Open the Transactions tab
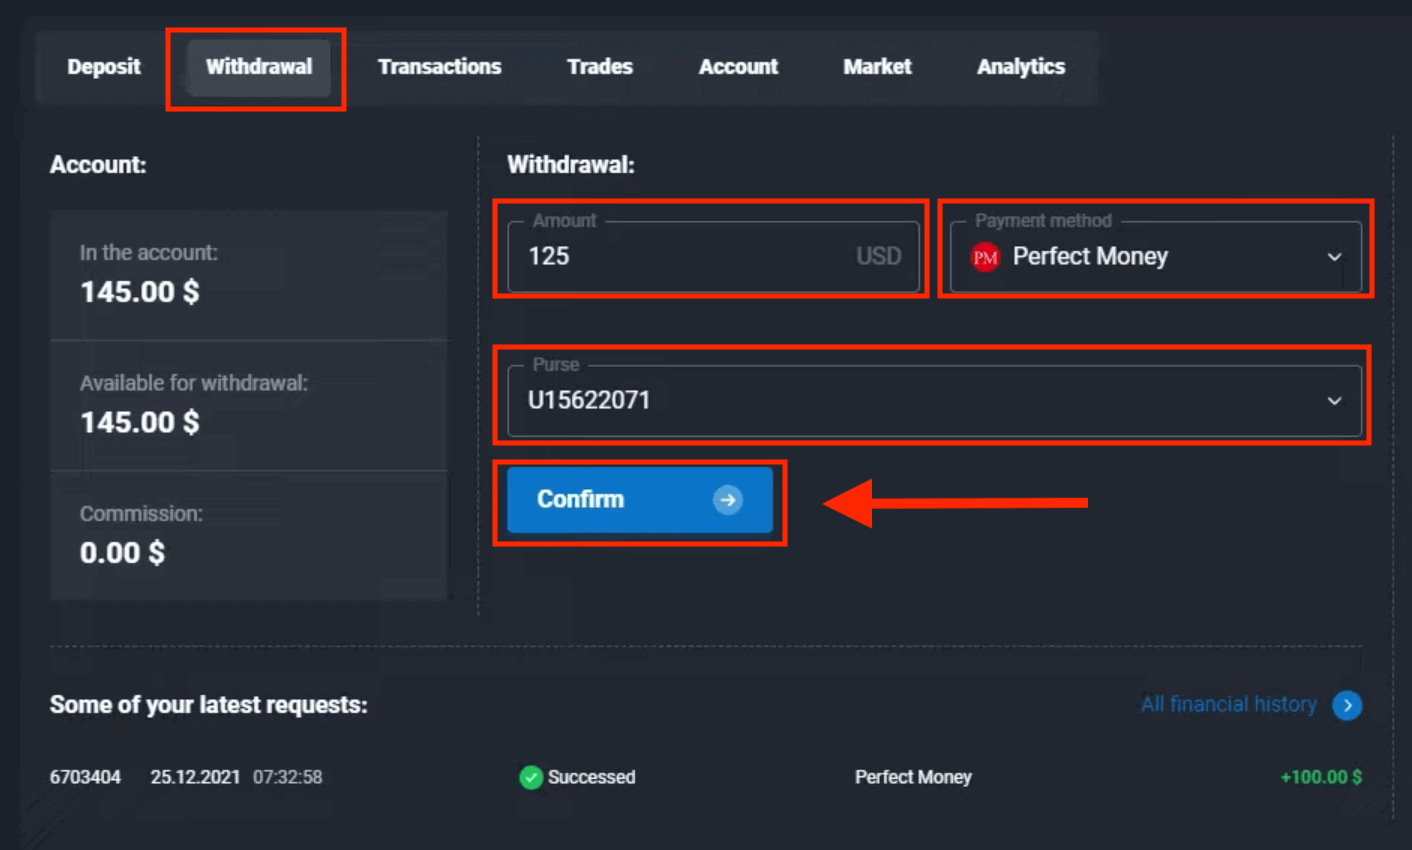 pos(439,67)
